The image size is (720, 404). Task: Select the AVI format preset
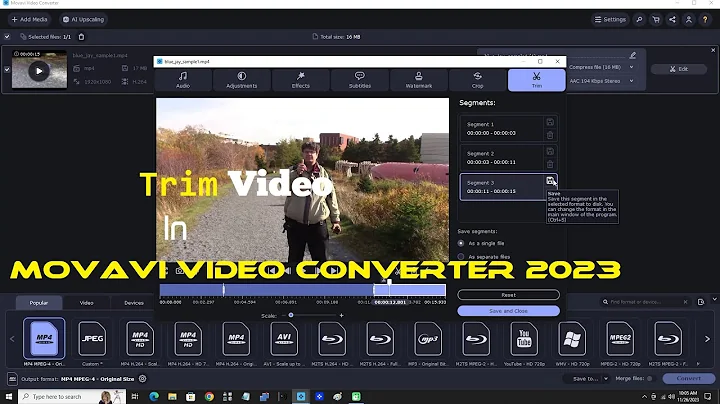[284, 339]
